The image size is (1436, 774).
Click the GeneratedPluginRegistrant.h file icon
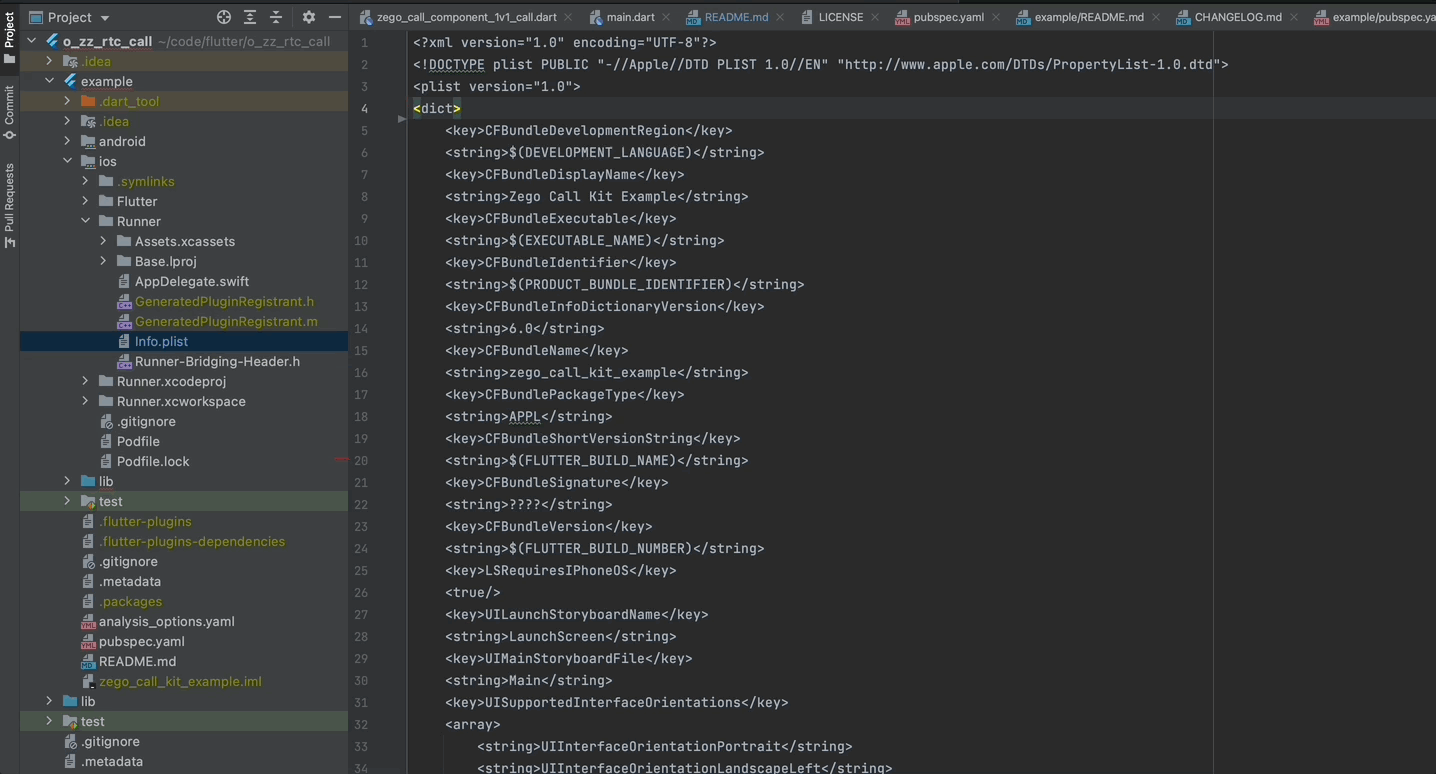124,301
